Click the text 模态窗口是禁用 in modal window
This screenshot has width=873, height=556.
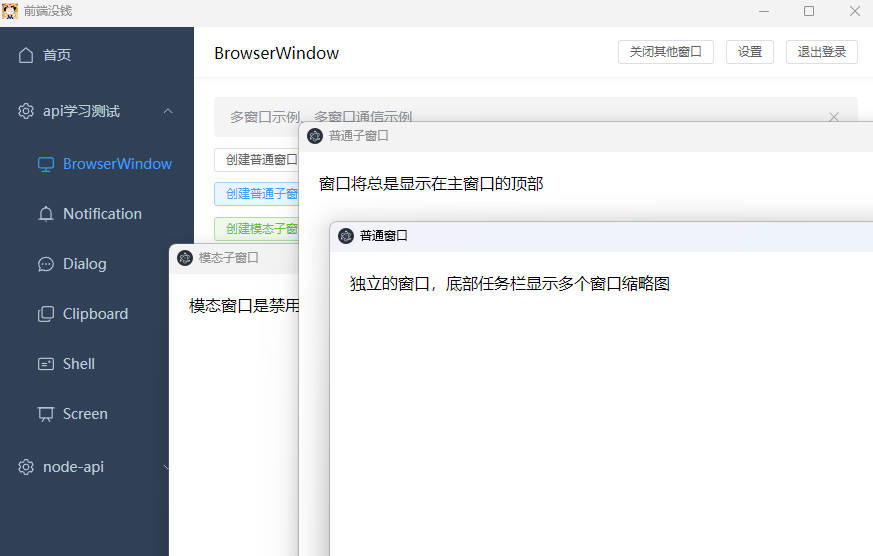click(244, 306)
